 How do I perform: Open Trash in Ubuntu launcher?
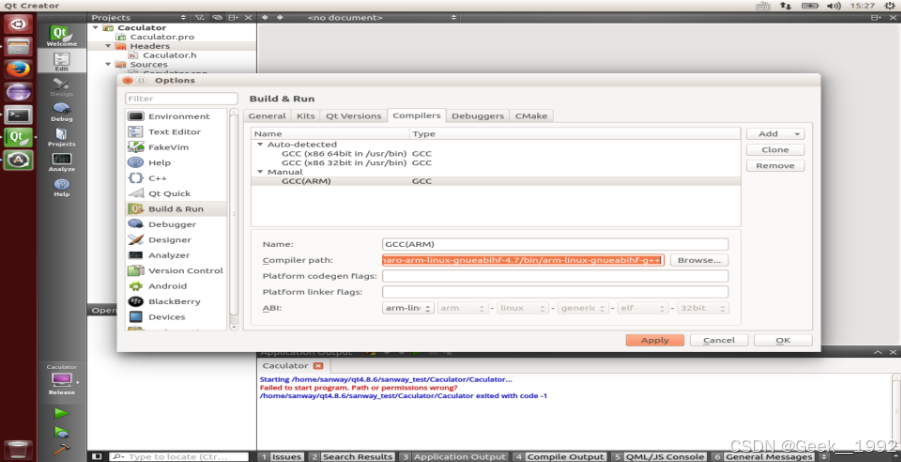click(18, 448)
